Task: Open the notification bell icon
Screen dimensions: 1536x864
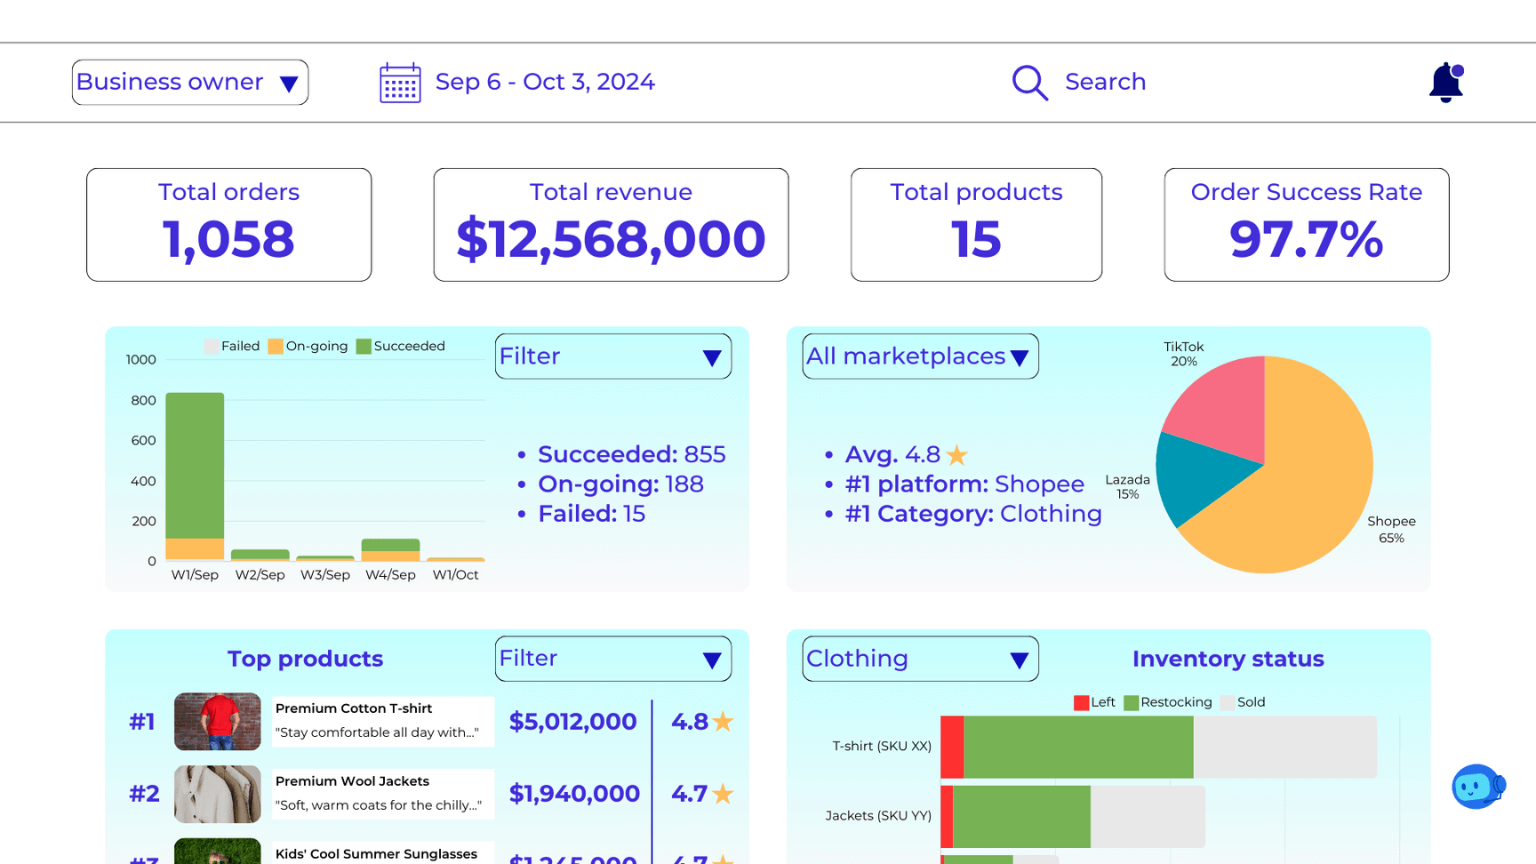Action: point(1446,82)
